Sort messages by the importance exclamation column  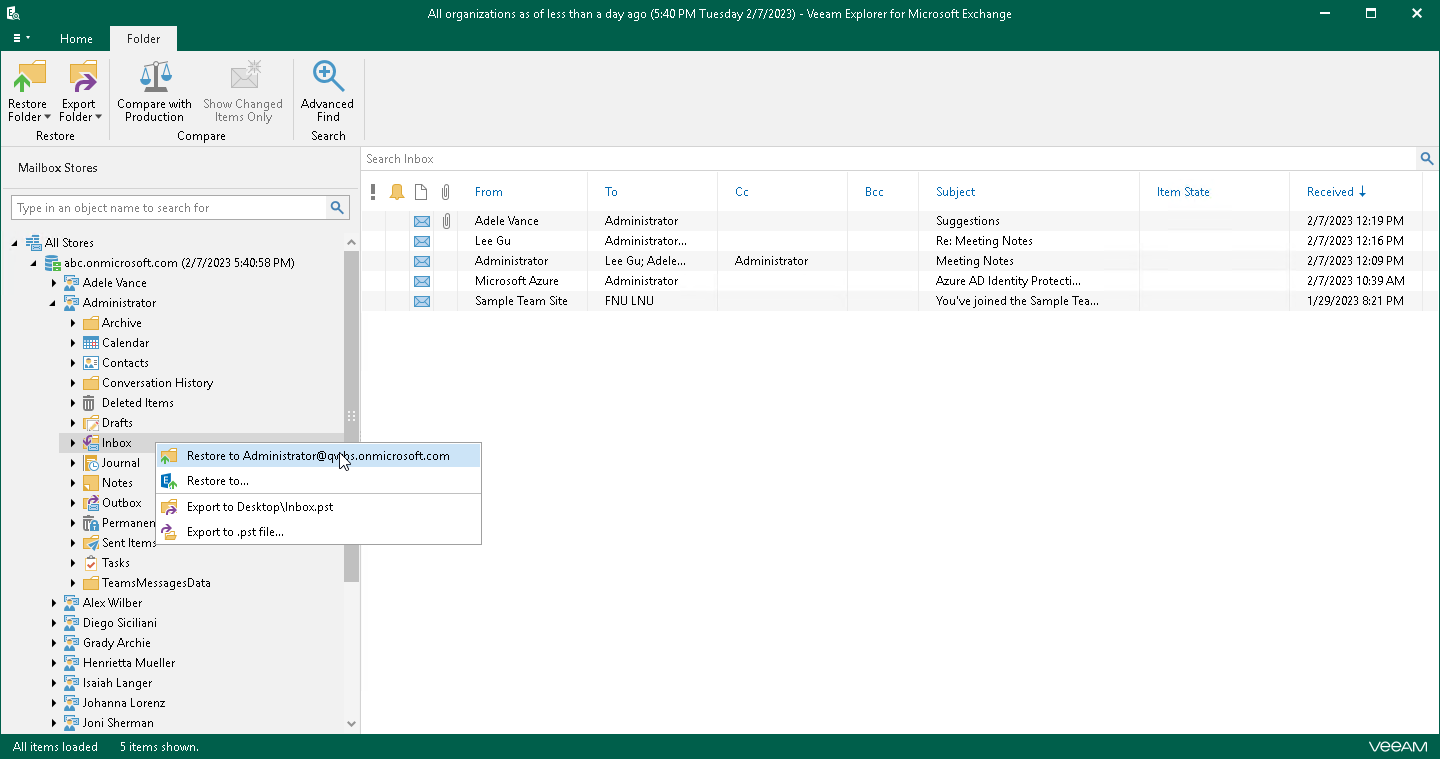click(373, 191)
